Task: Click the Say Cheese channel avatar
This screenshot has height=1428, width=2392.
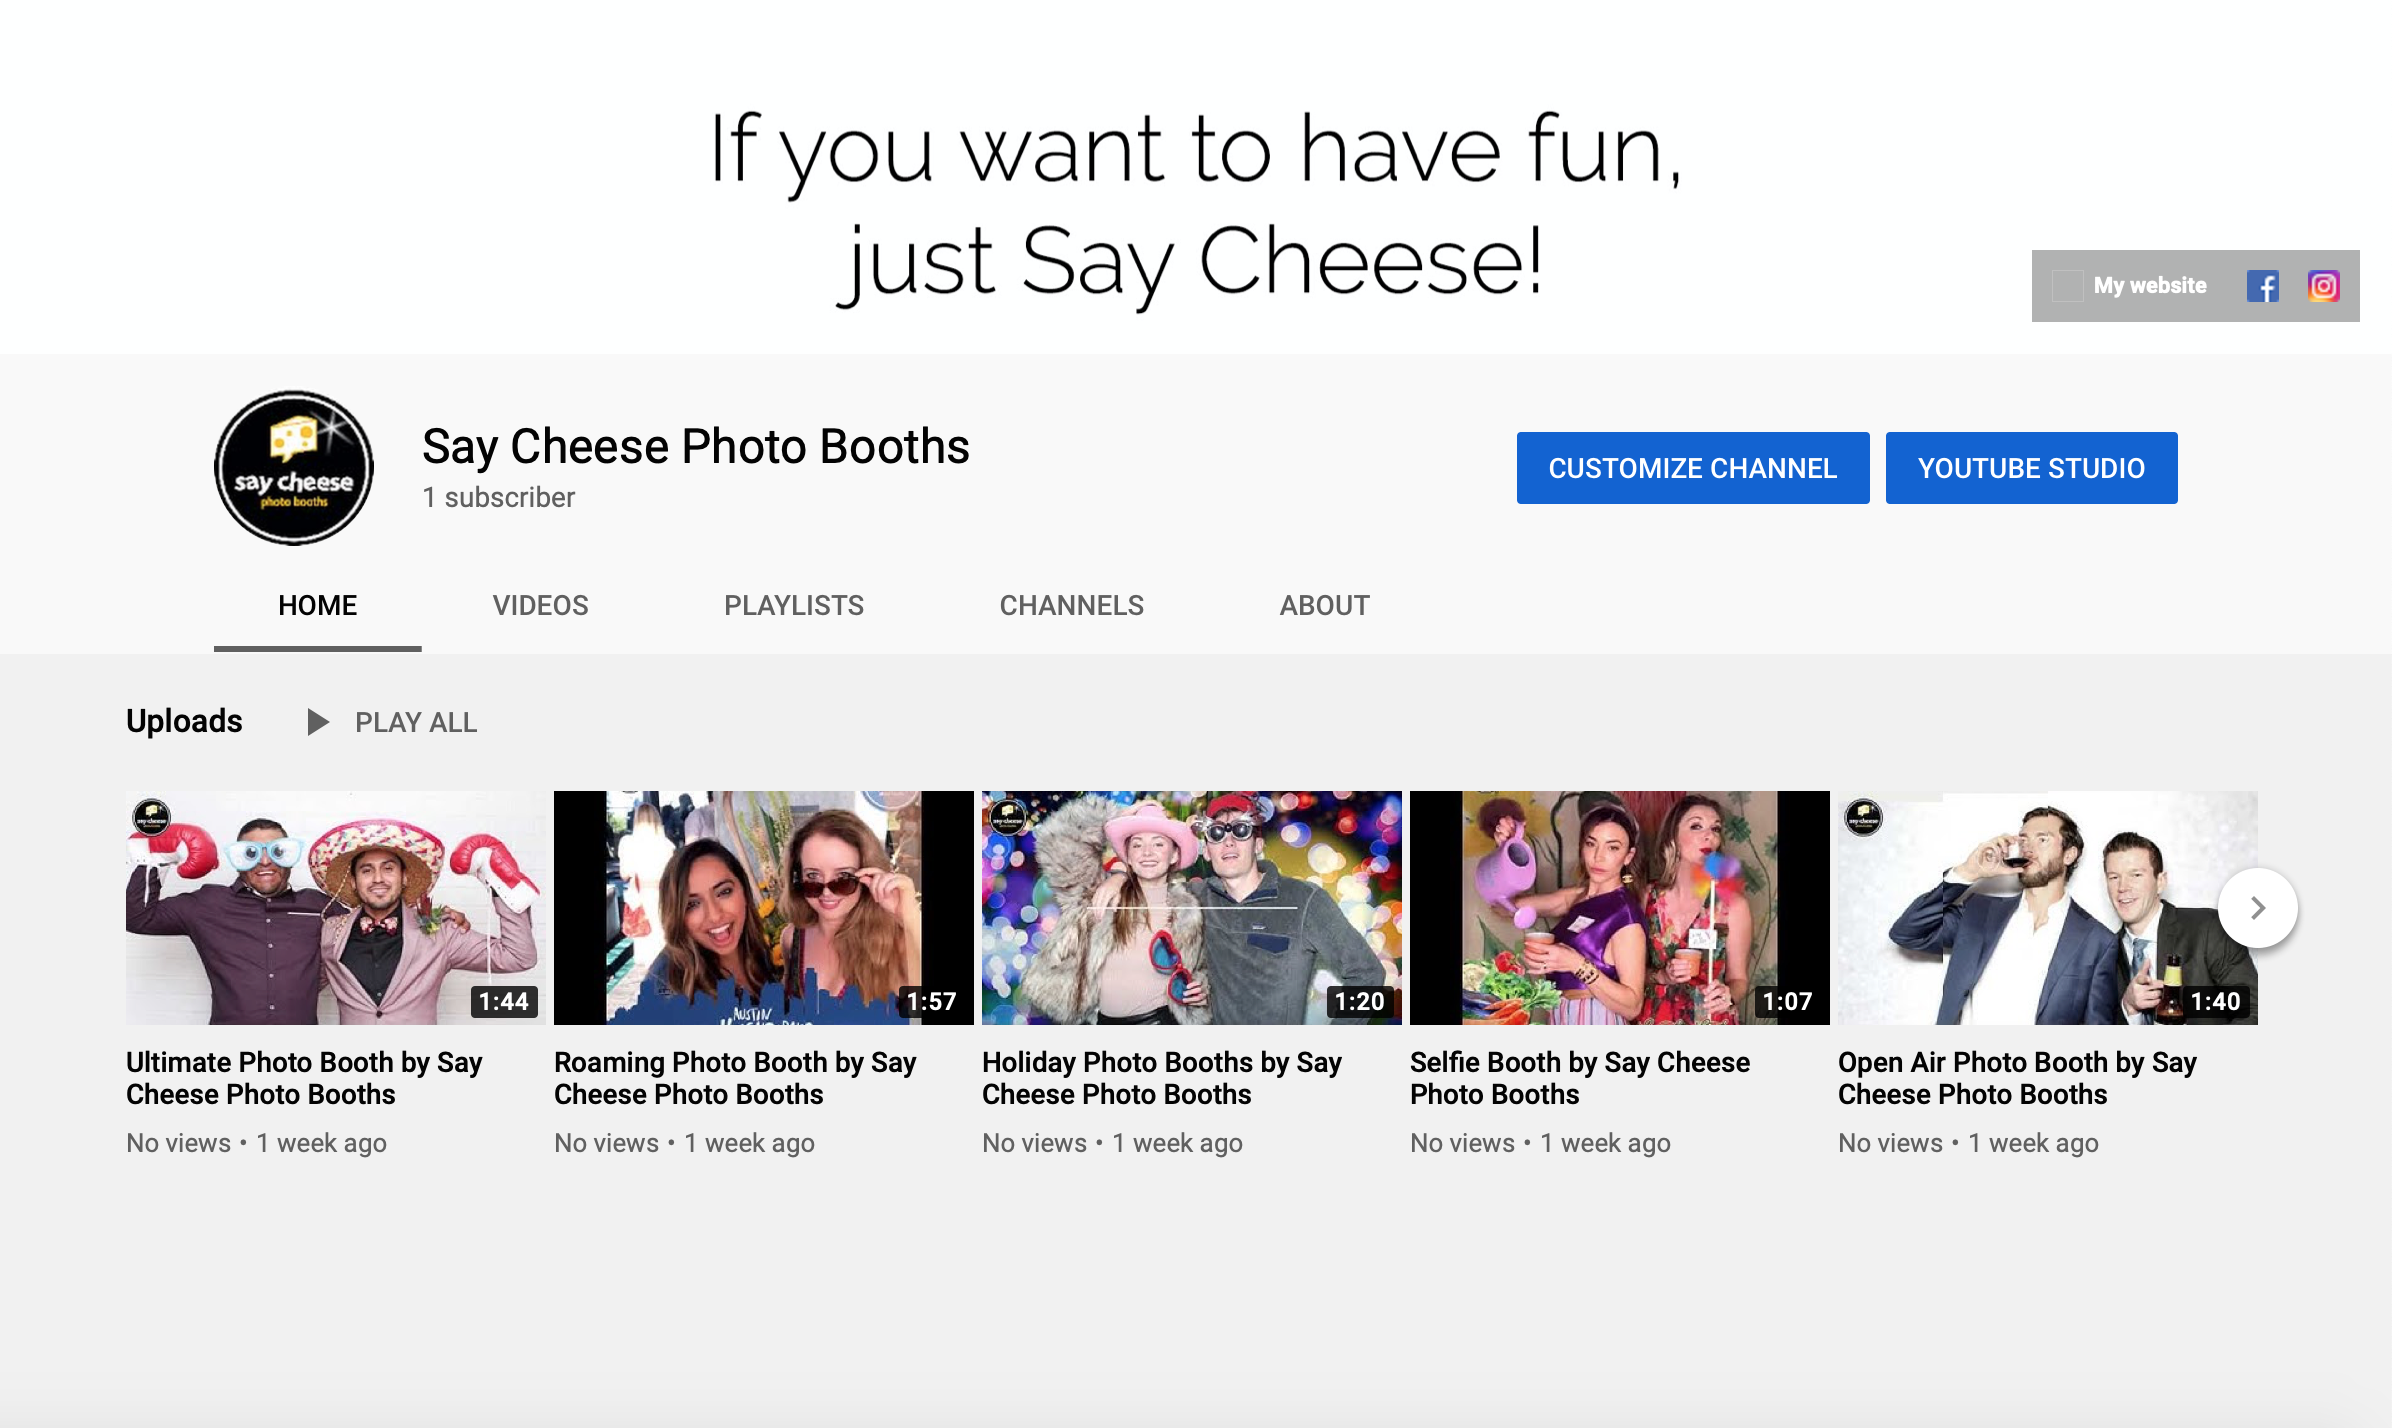Action: pos(292,468)
